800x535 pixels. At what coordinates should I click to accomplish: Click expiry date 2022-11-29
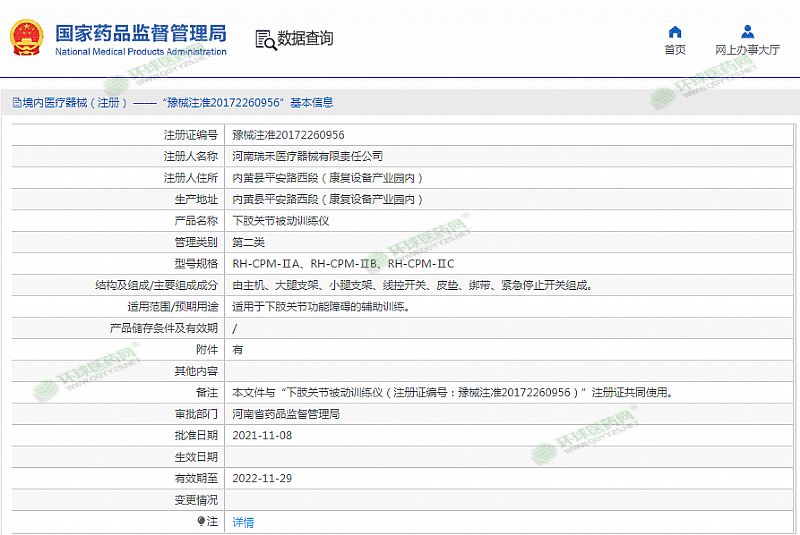[x=262, y=479]
